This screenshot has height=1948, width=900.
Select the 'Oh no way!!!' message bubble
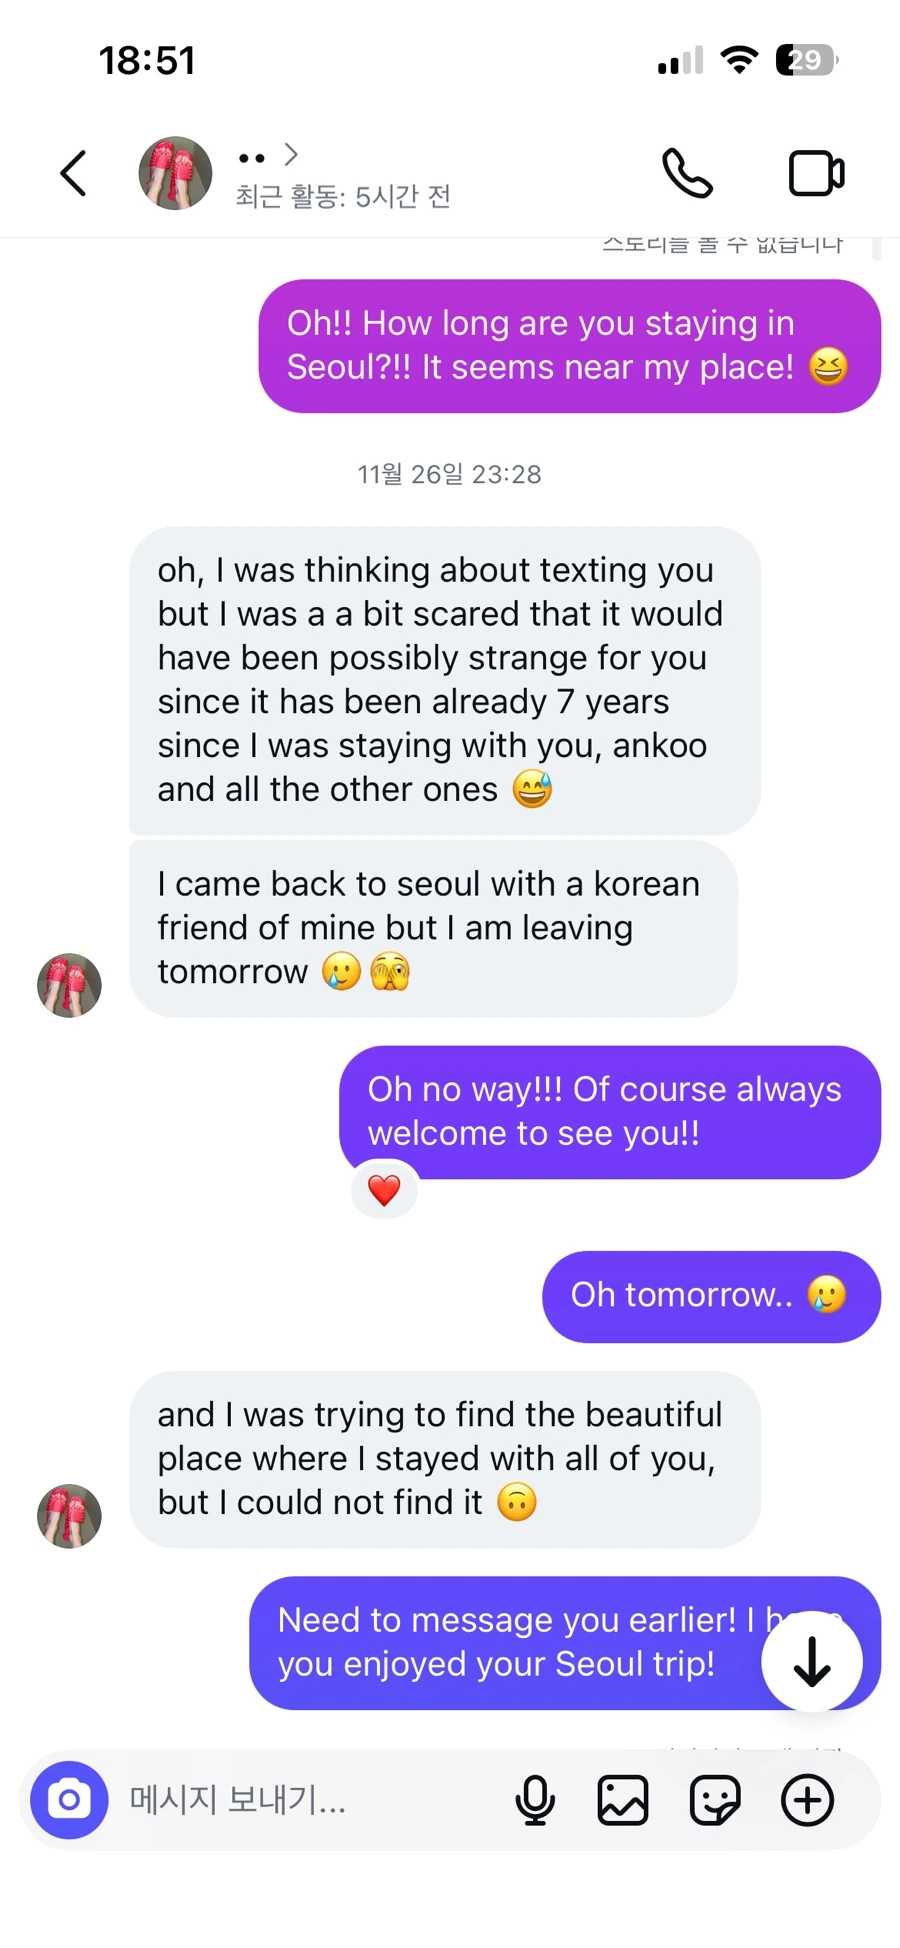coord(610,1112)
